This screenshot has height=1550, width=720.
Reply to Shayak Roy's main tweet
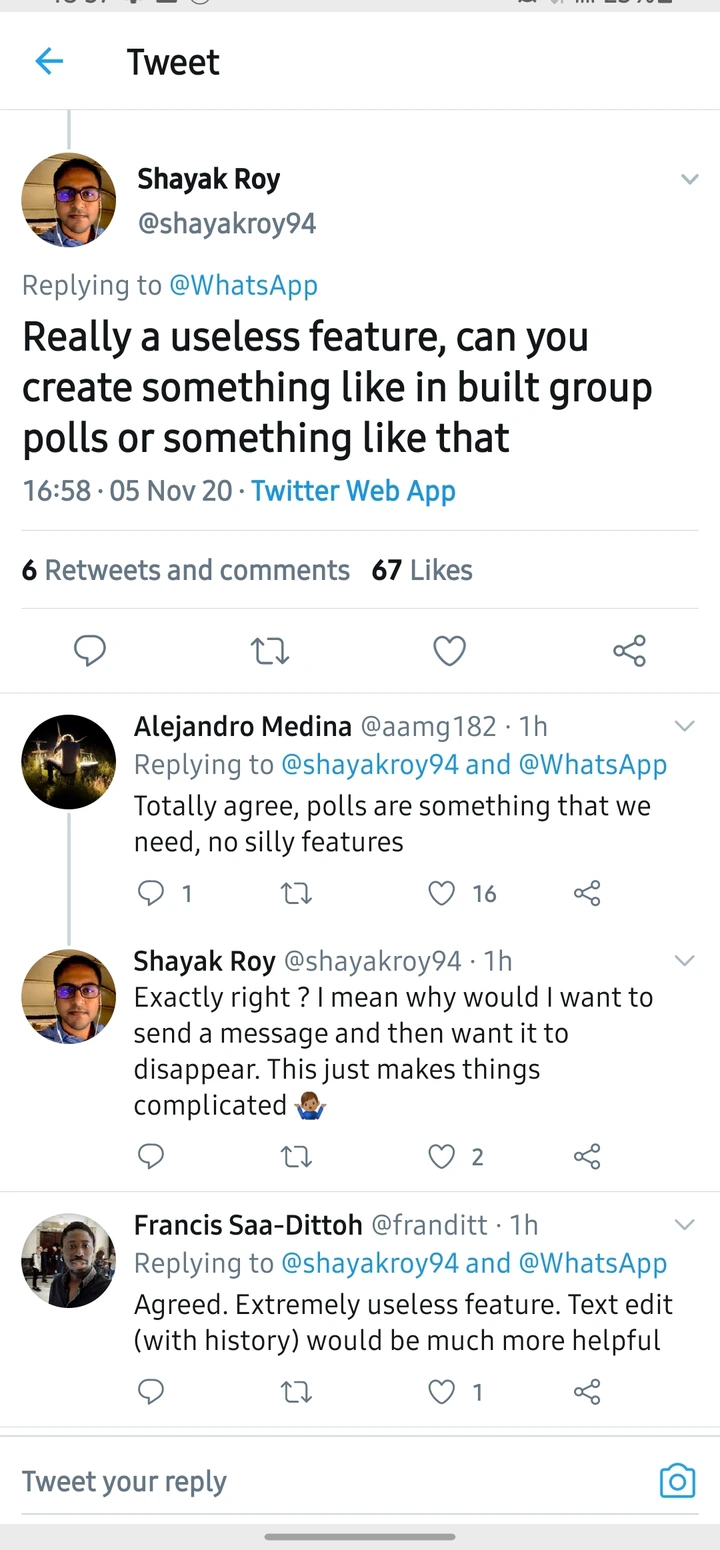pos(90,651)
